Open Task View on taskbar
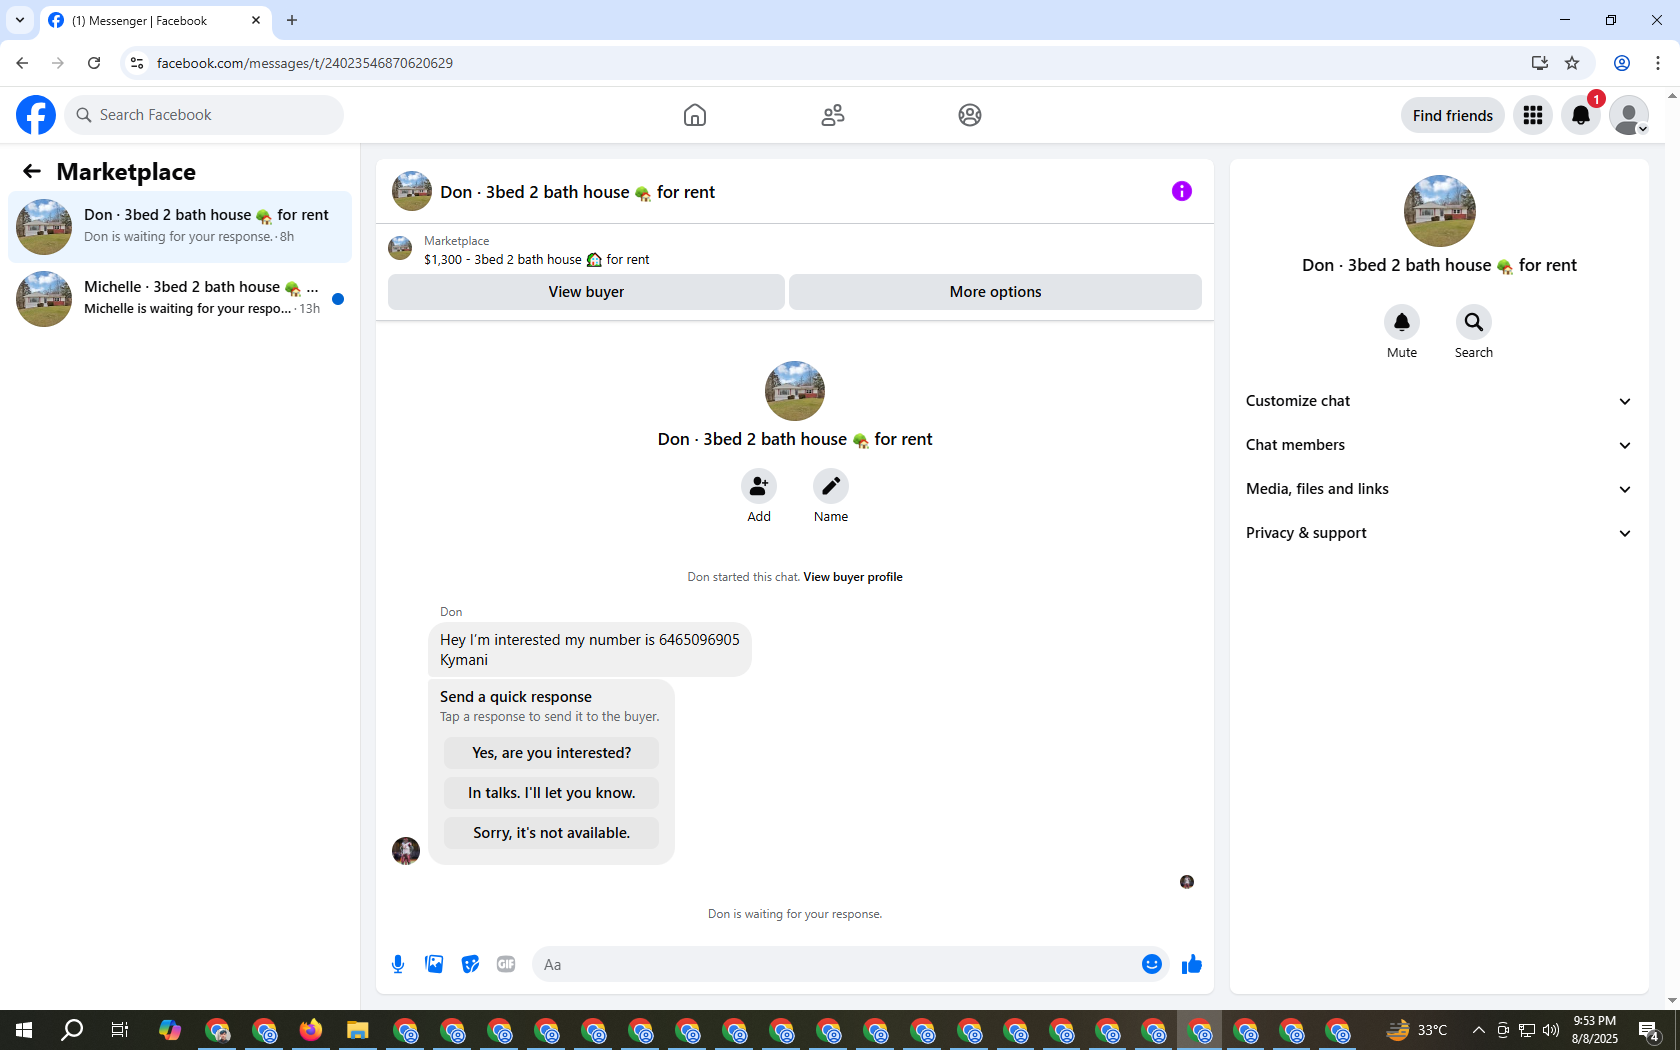1680x1050 pixels. pyautogui.click(x=120, y=1030)
